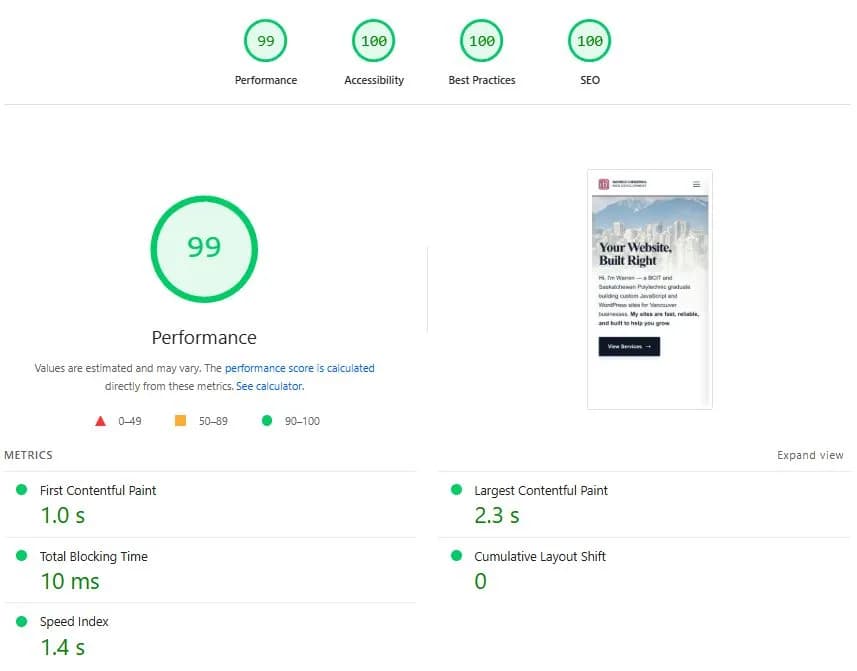The image size is (857, 671).
Task: Click the green dot beside Speed Index
Action: 22,621
